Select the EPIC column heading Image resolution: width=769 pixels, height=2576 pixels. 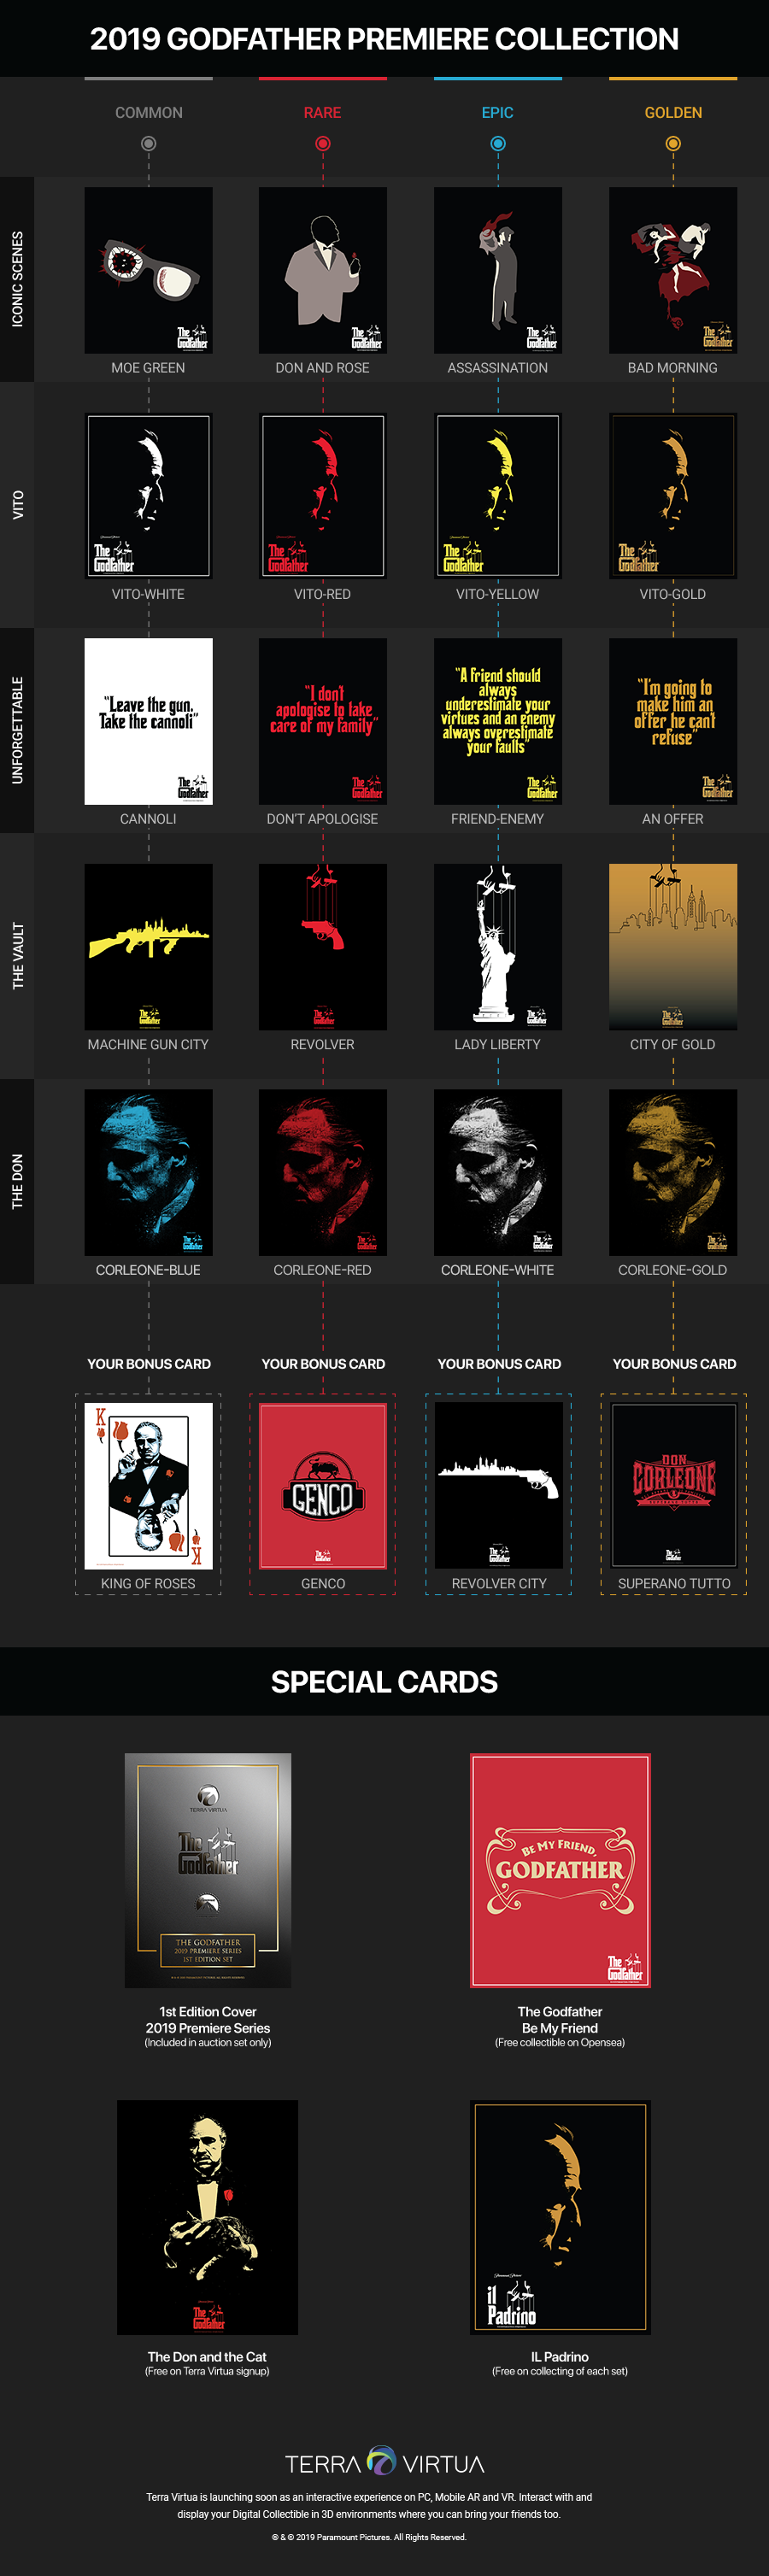(498, 113)
